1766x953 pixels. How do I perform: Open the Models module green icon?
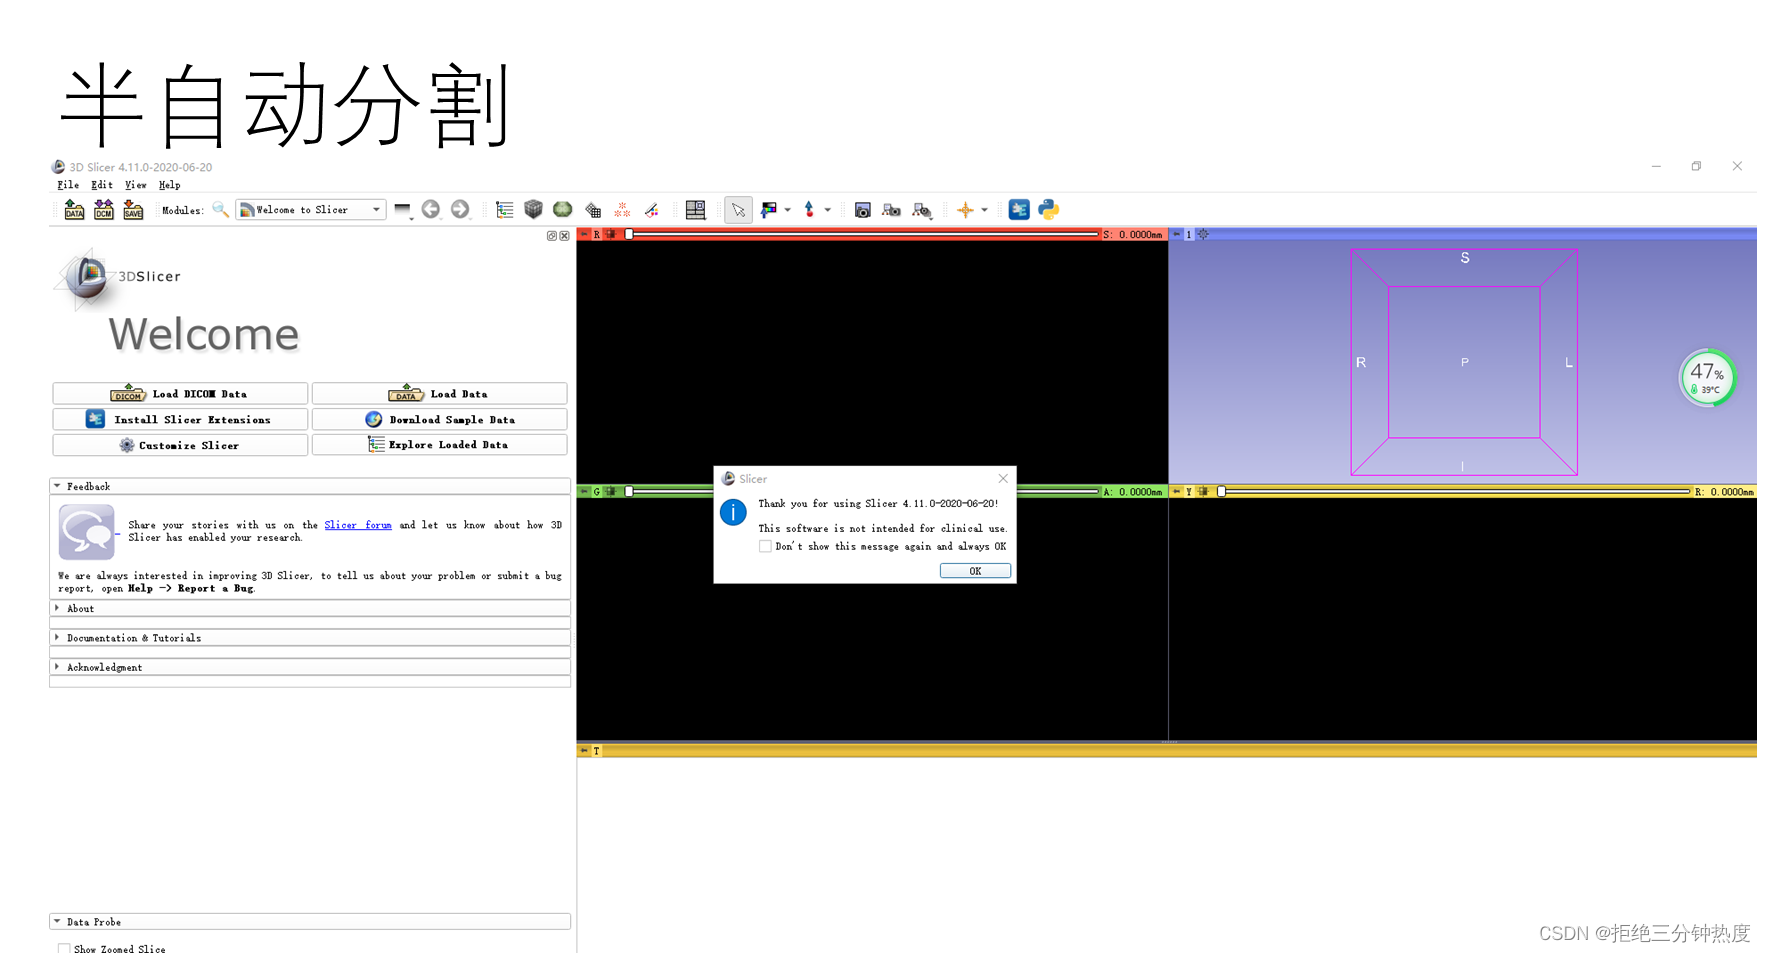(563, 209)
